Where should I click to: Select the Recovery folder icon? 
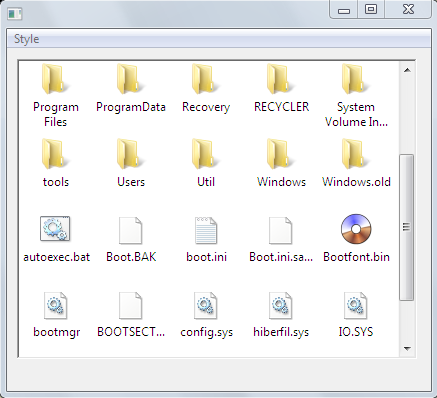pos(206,79)
